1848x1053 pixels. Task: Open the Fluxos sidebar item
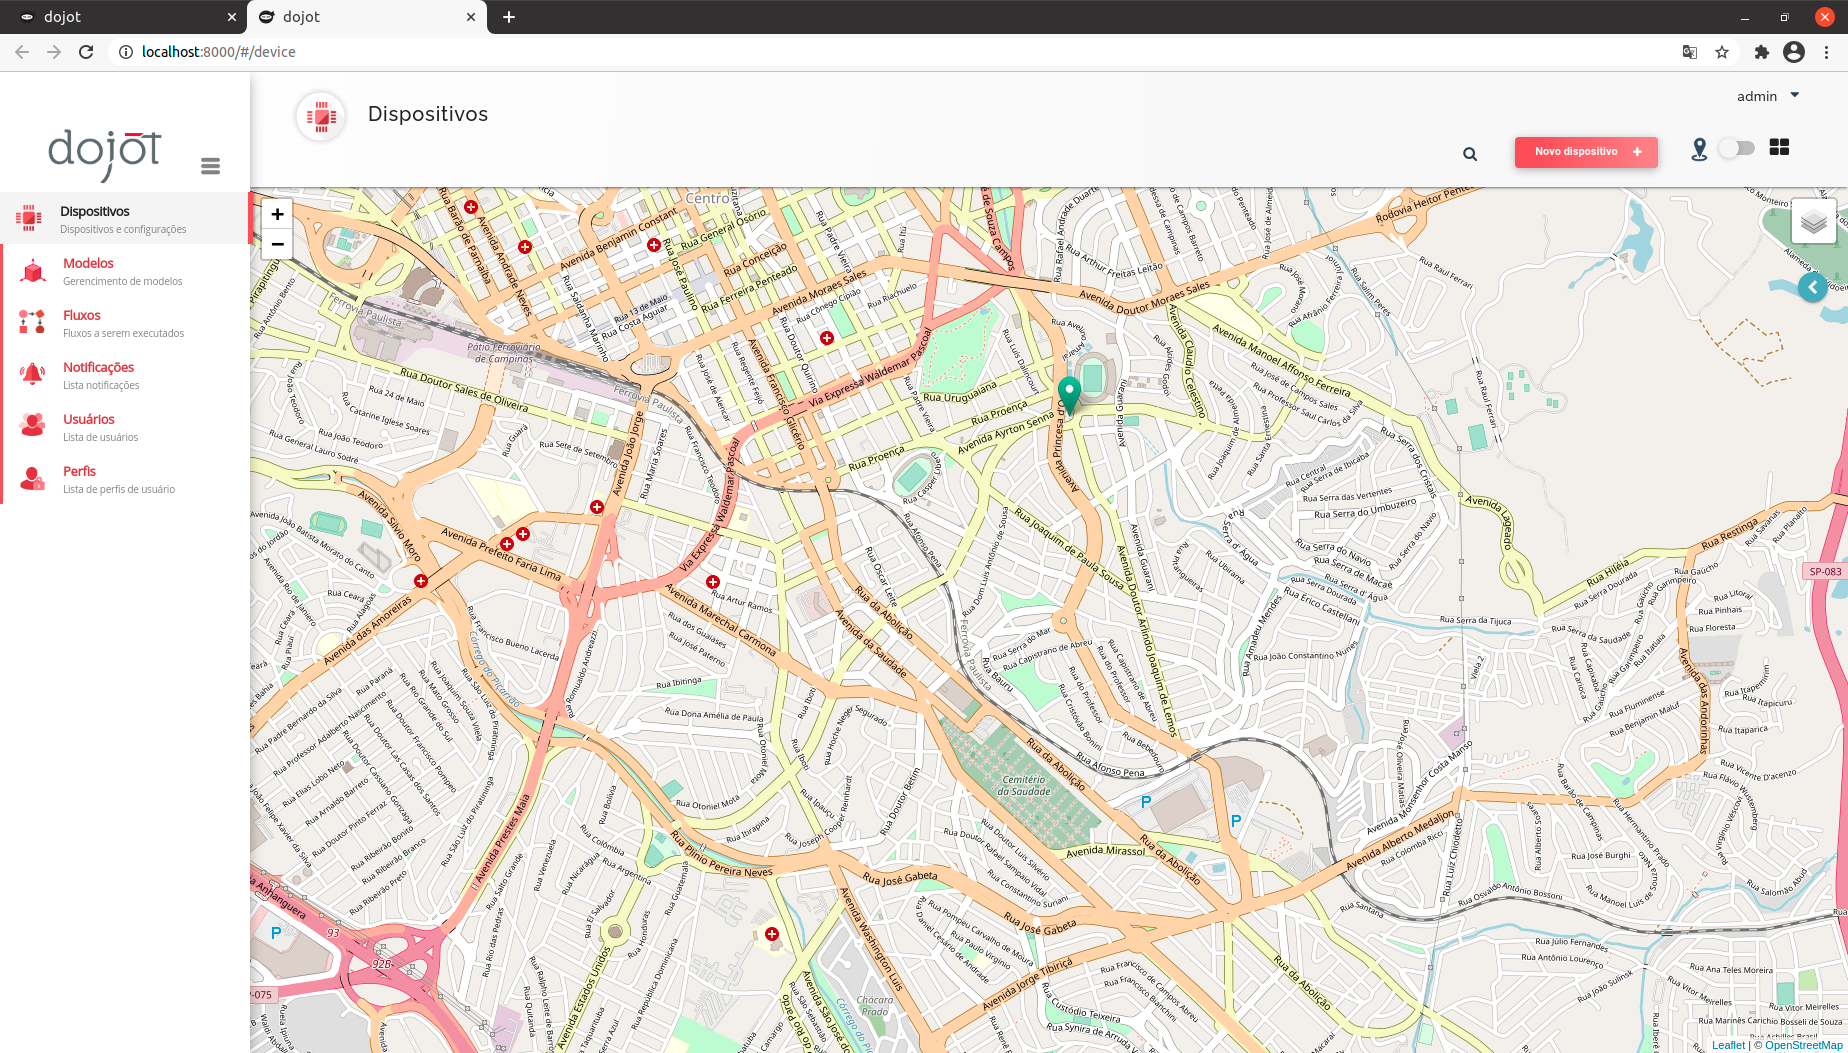click(125, 323)
